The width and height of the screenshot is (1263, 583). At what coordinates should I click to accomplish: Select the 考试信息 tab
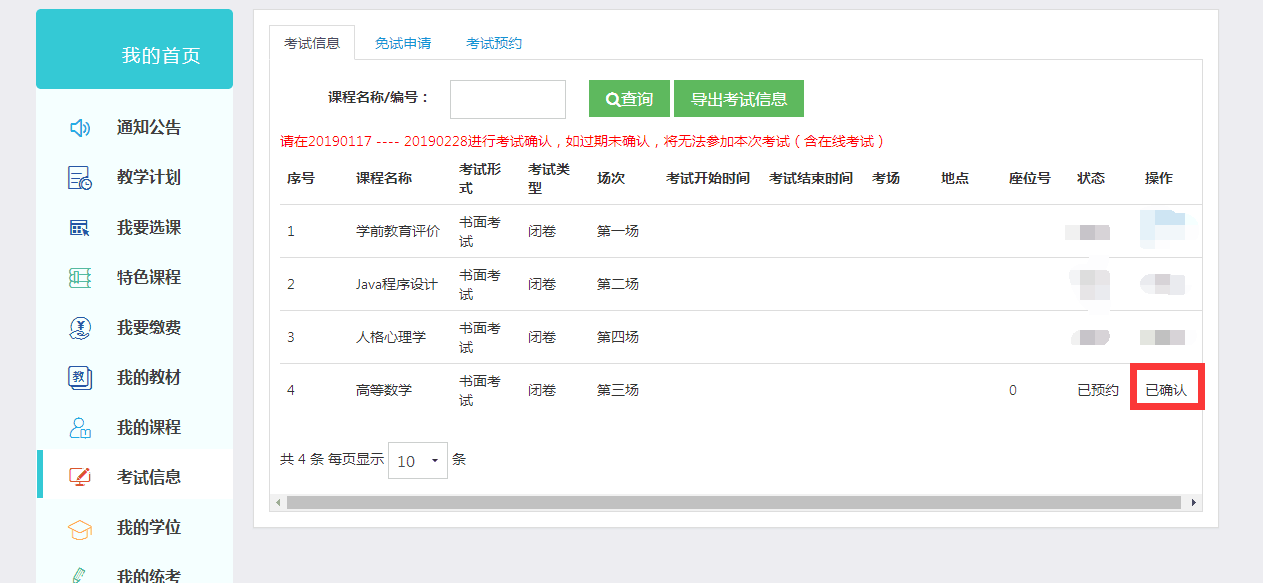coord(314,43)
